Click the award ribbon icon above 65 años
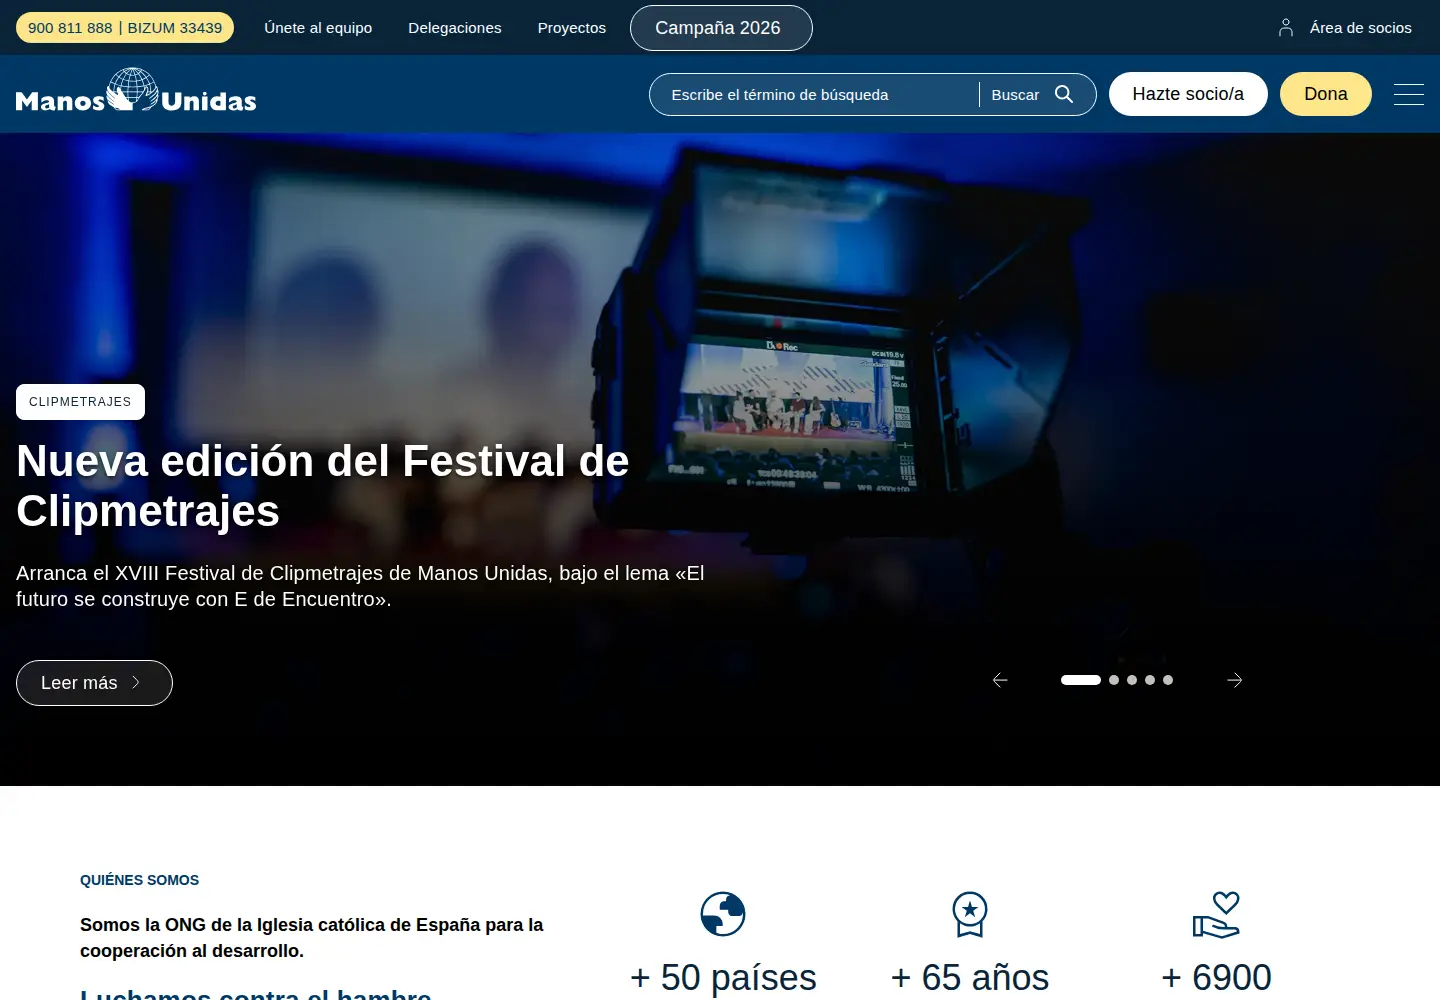This screenshot has width=1440, height=1000. tap(970, 914)
